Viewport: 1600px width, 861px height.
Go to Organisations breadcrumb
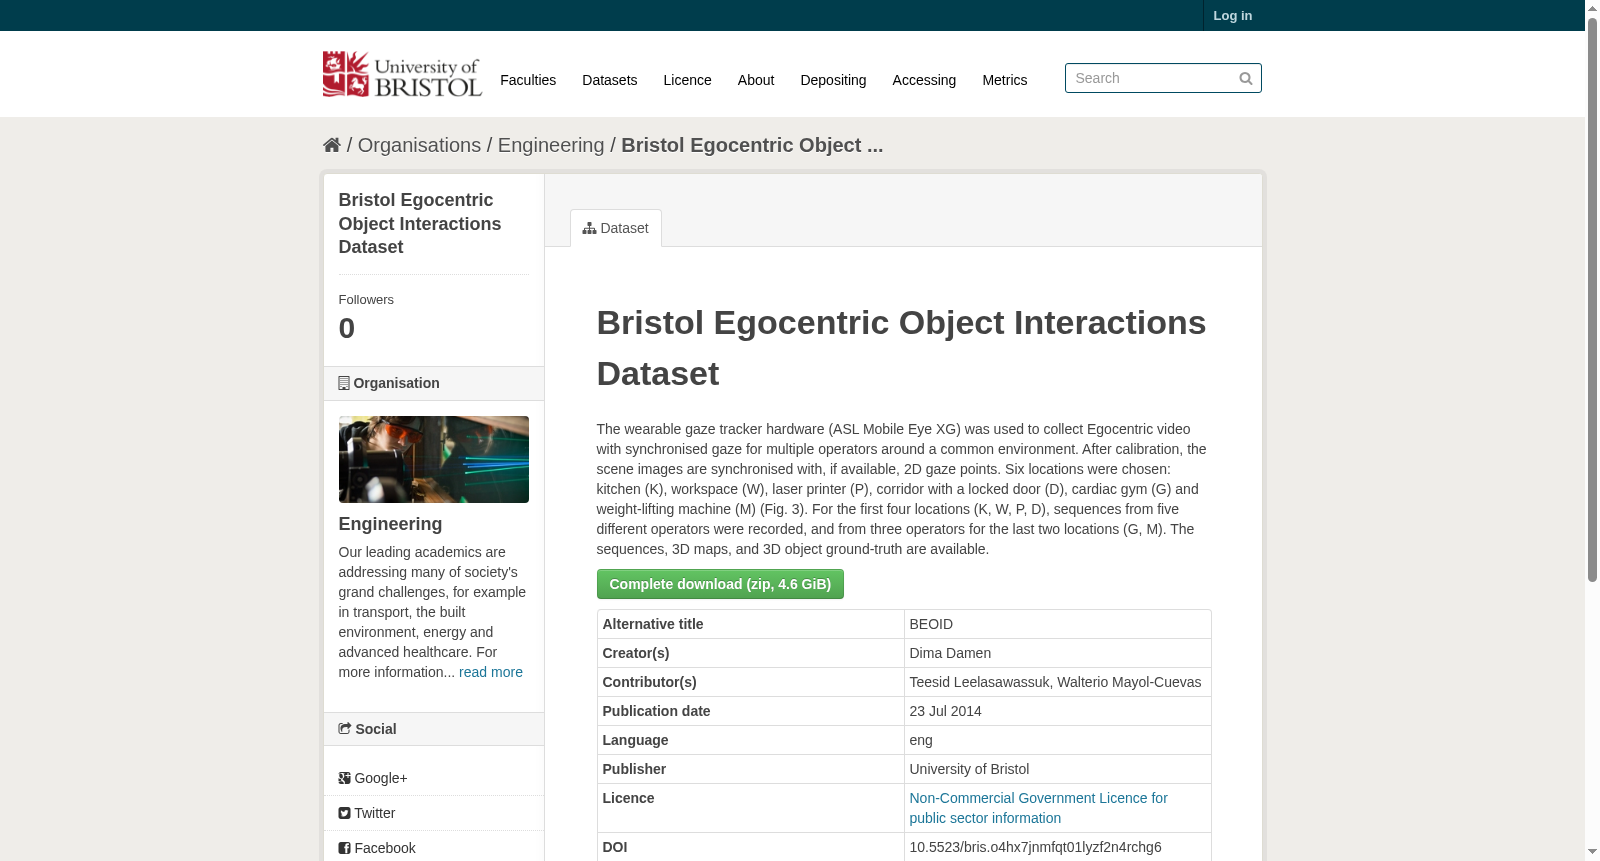coord(419,145)
